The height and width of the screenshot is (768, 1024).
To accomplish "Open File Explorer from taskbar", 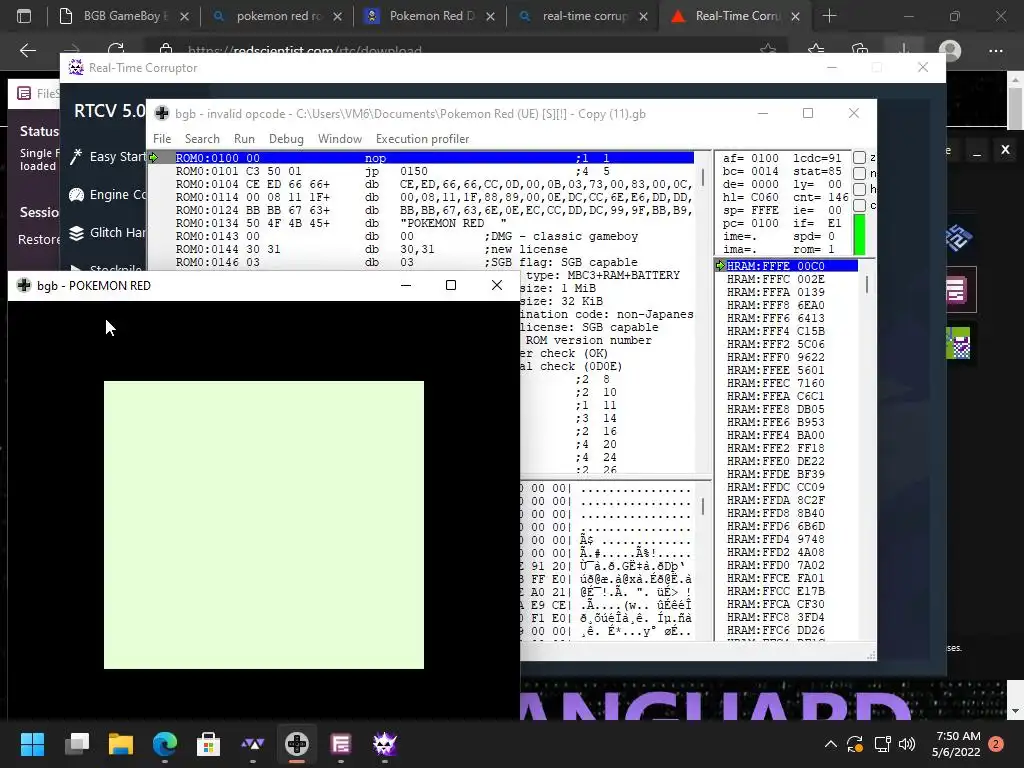I will pos(121,744).
